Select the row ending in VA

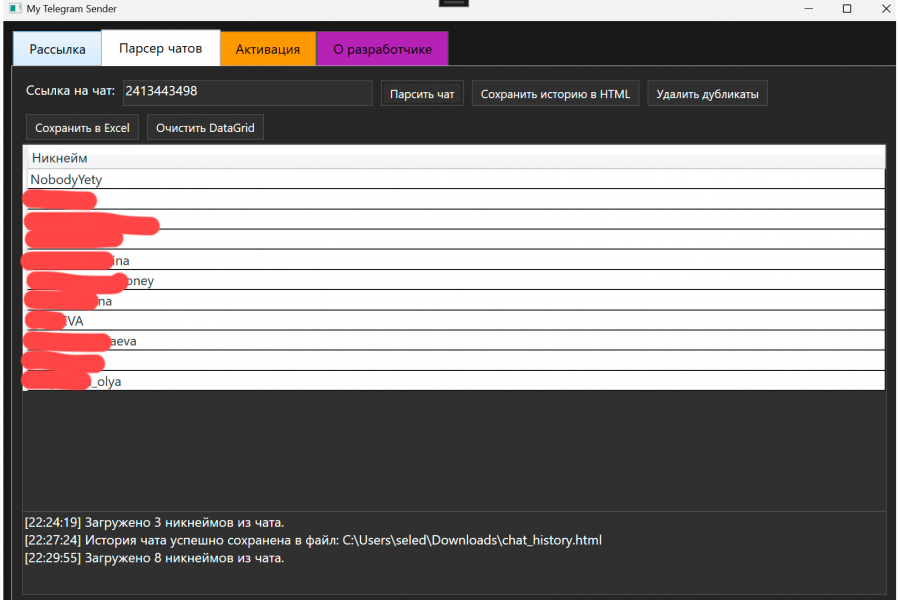pos(454,320)
